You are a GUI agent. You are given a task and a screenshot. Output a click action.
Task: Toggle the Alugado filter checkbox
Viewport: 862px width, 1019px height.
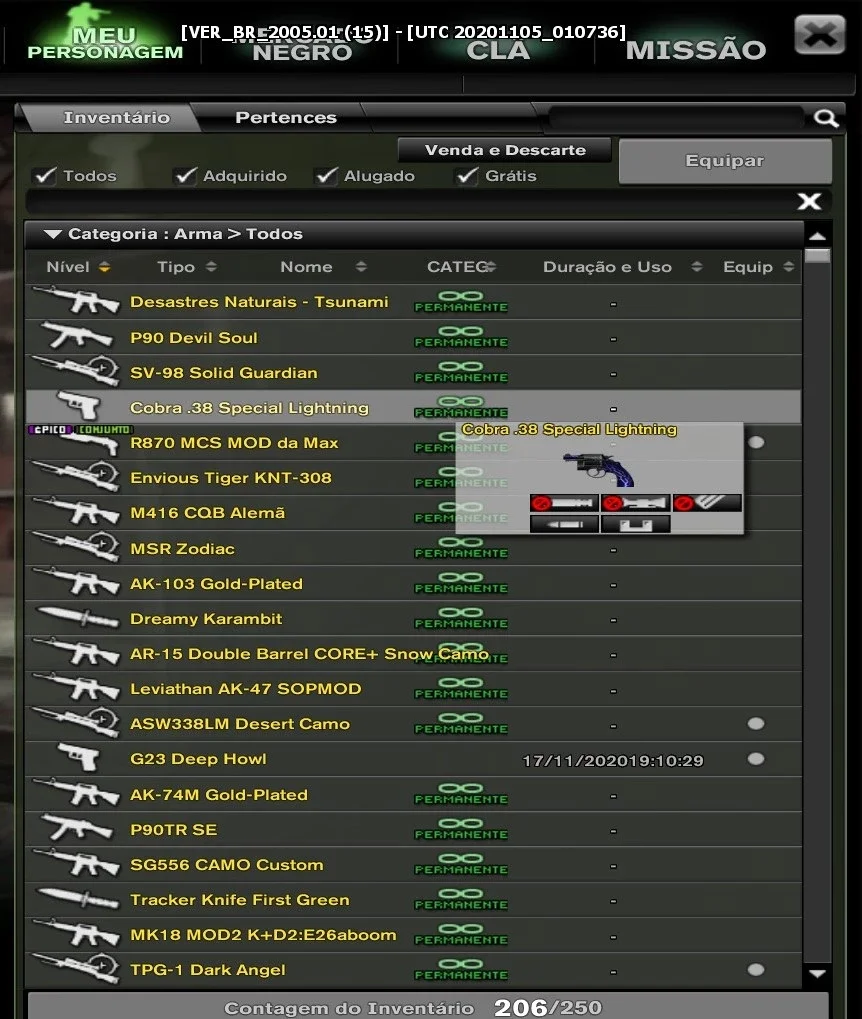[x=326, y=175]
